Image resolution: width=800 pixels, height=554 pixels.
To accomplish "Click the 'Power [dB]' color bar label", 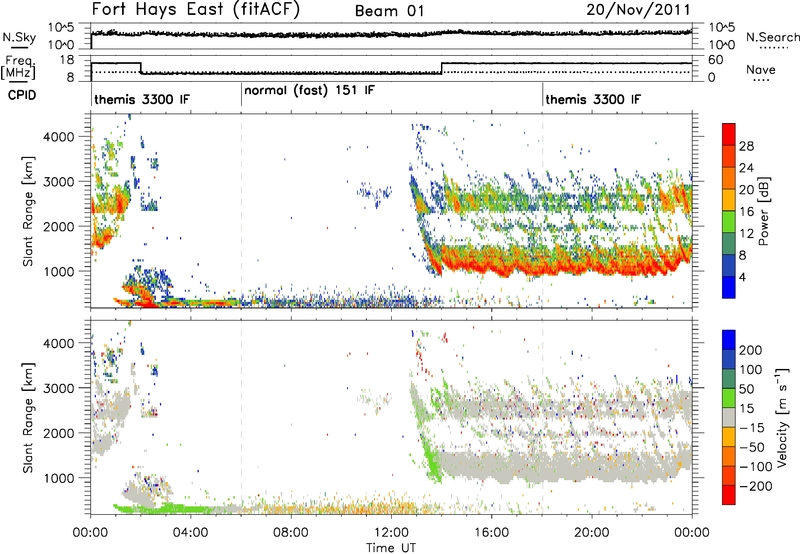I will click(764, 211).
